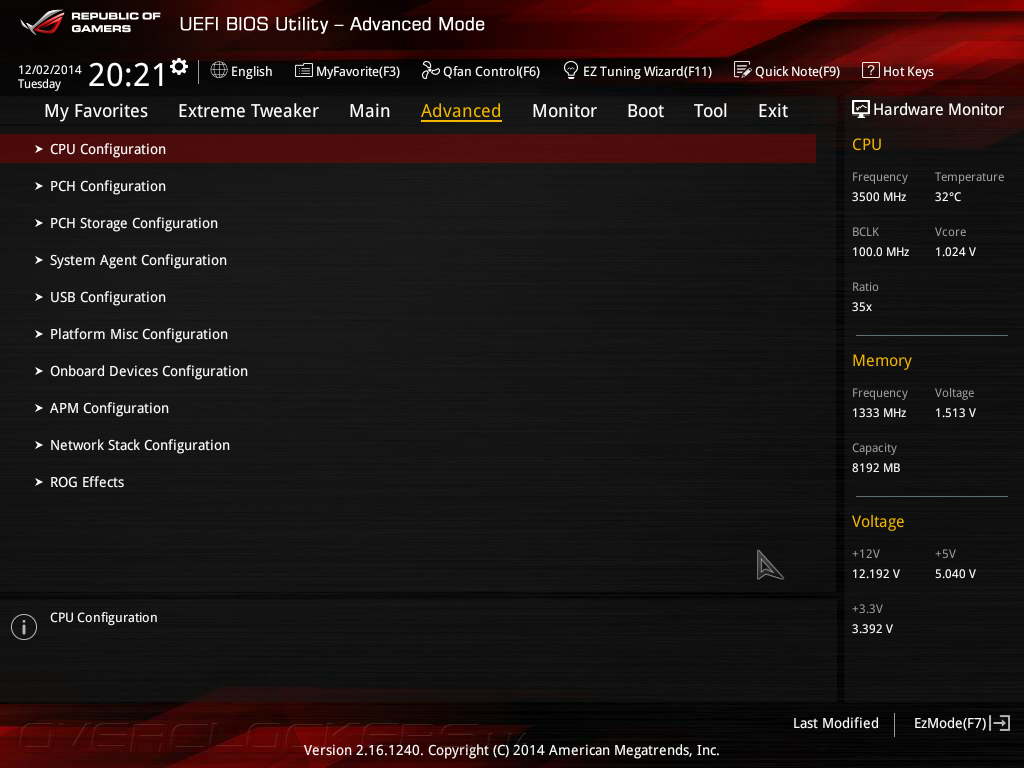The height and width of the screenshot is (768, 1024).
Task: Open the Network Stack Configuration entry
Action: 140,445
